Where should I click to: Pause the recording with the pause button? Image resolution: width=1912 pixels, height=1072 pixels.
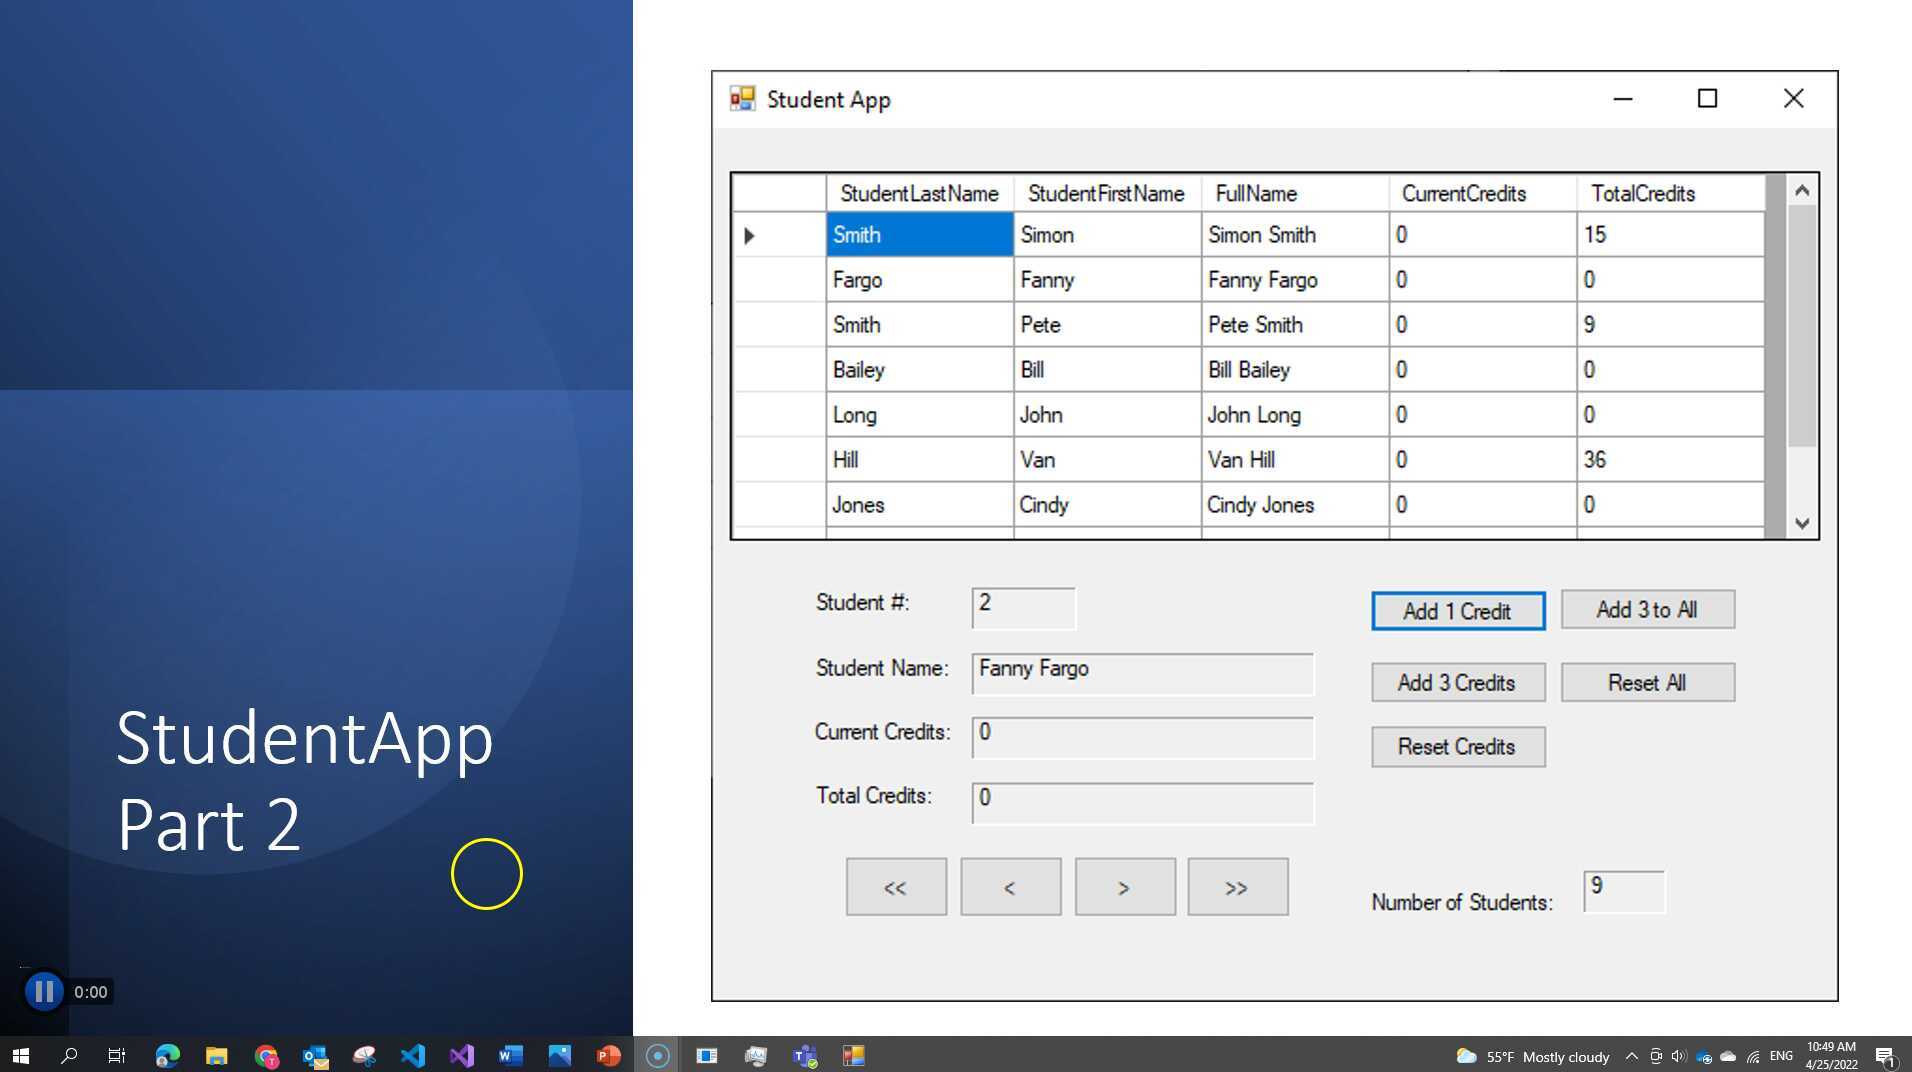pyautogui.click(x=44, y=991)
